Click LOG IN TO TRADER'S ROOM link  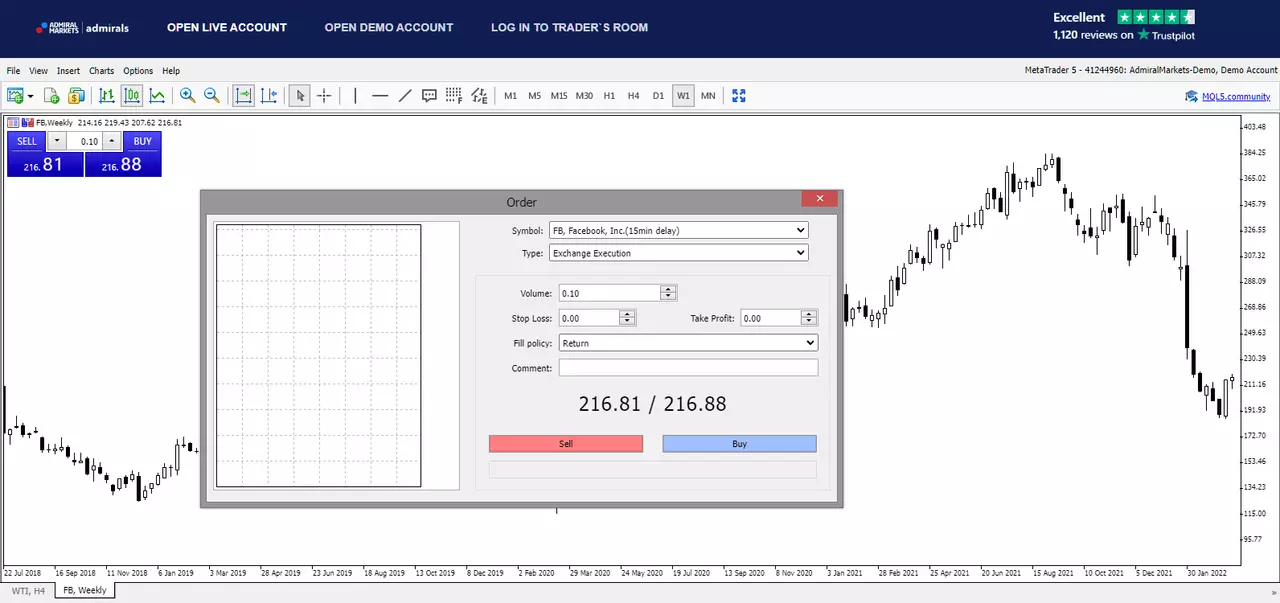point(569,28)
